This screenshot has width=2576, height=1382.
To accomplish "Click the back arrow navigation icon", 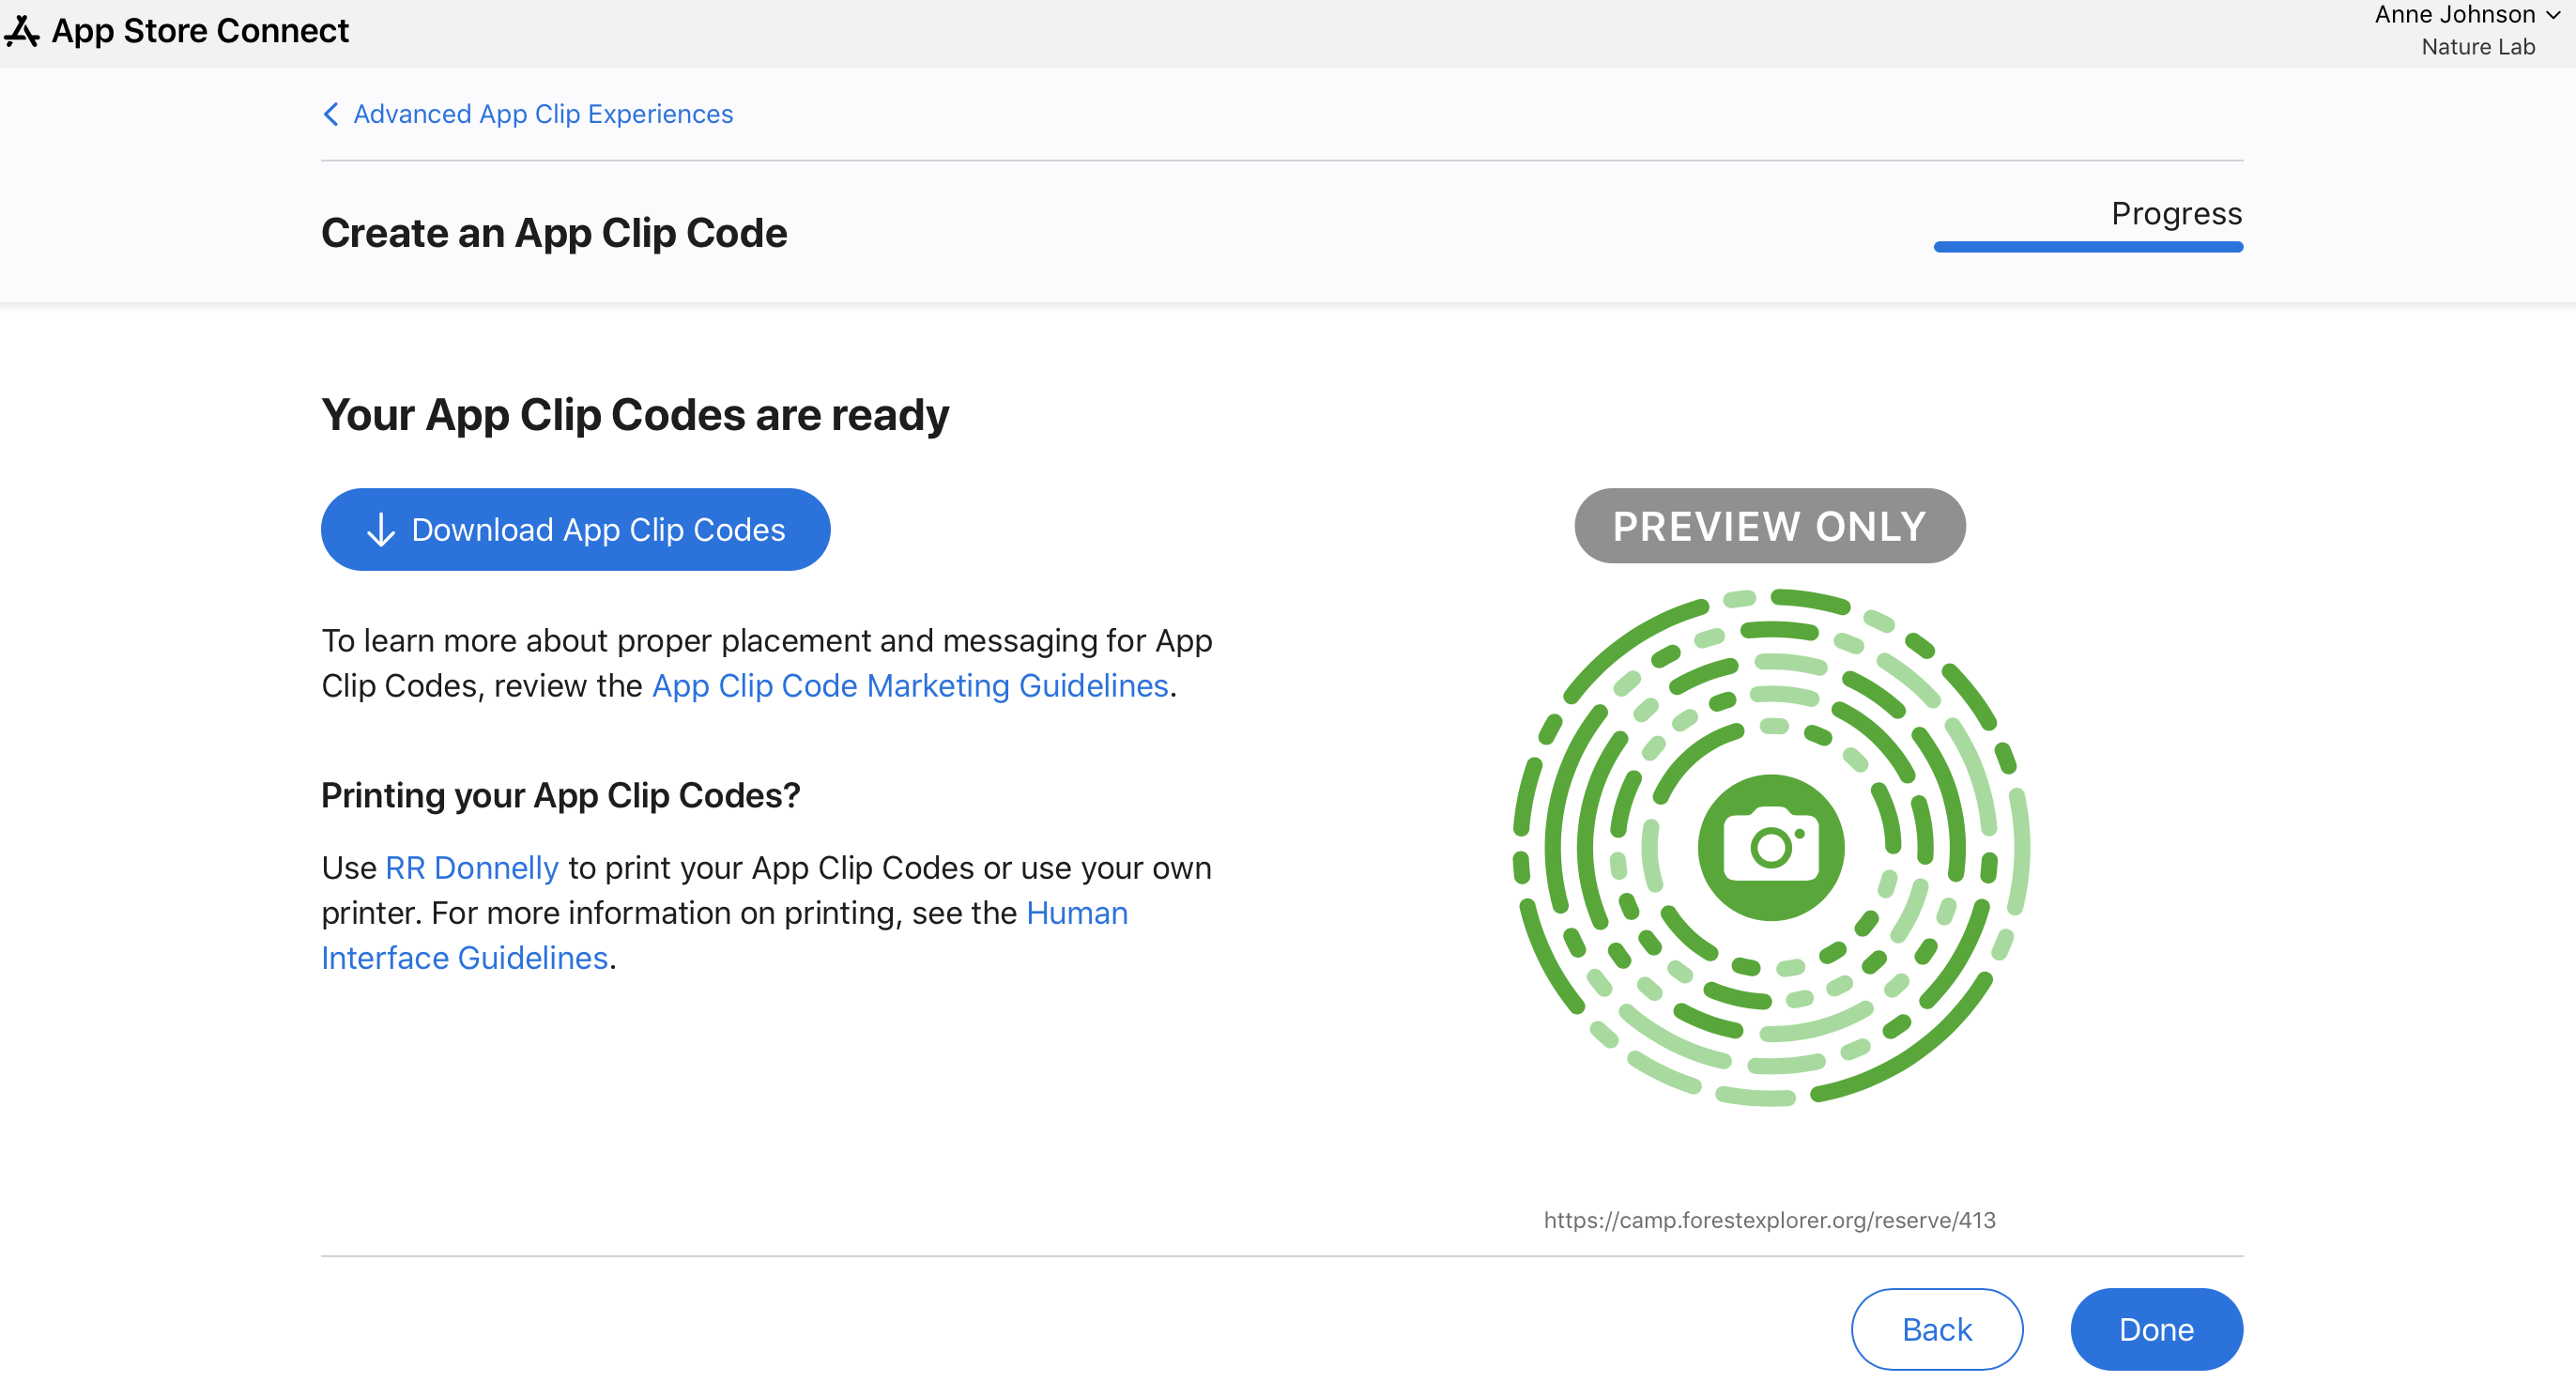I will 330,115.
